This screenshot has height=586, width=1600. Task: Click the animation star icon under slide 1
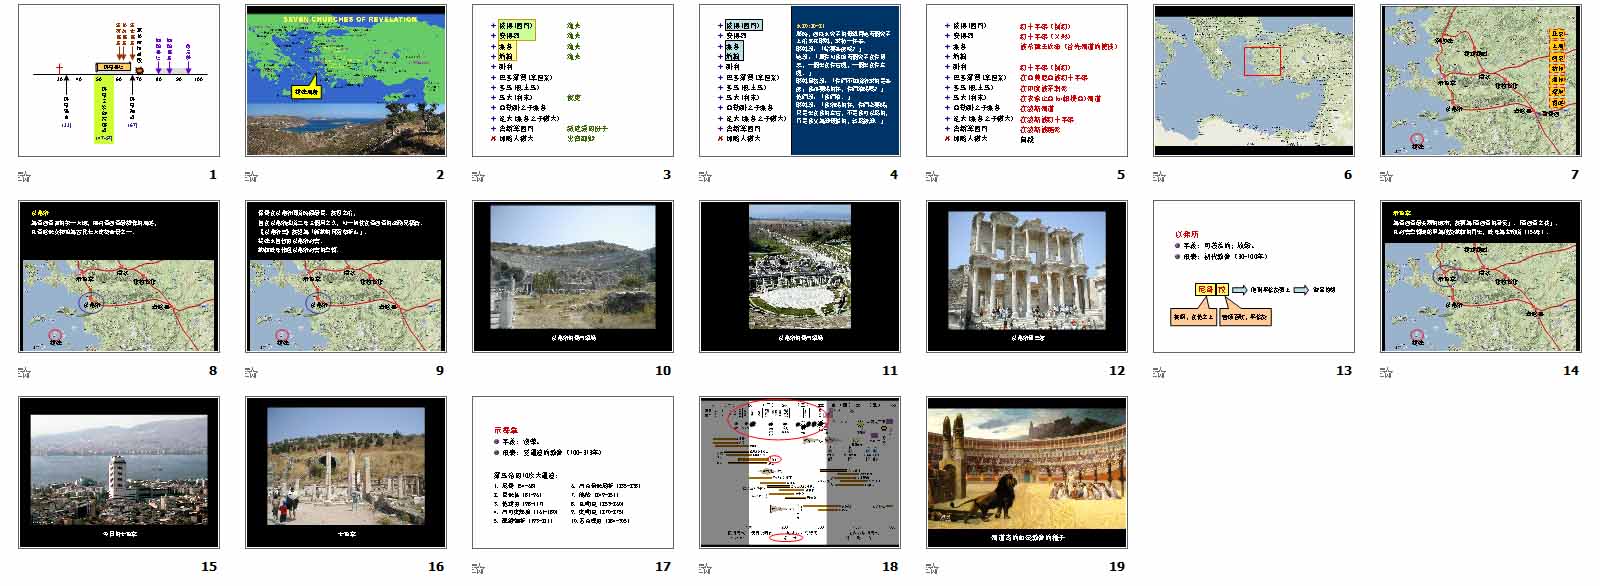pyautogui.click(x=25, y=177)
